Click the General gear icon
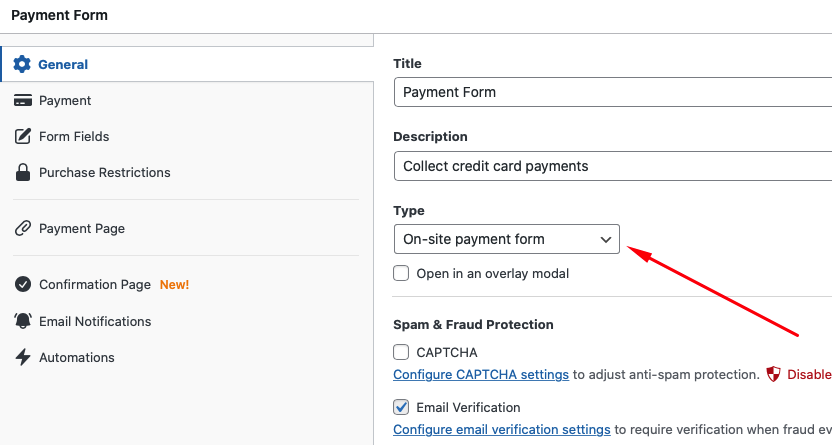 [22, 64]
